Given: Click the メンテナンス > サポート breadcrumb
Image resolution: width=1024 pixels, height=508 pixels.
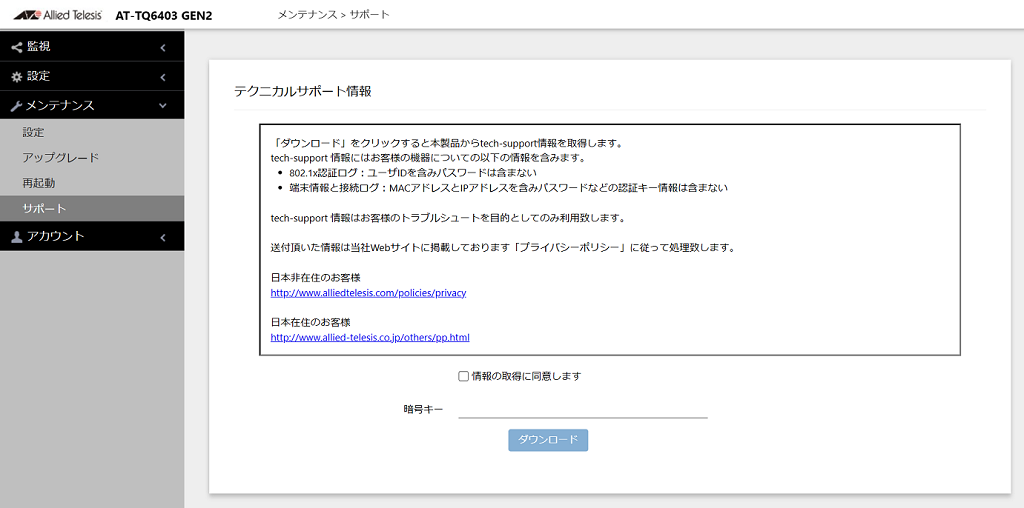Looking at the screenshot, I should [x=332, y=15].
